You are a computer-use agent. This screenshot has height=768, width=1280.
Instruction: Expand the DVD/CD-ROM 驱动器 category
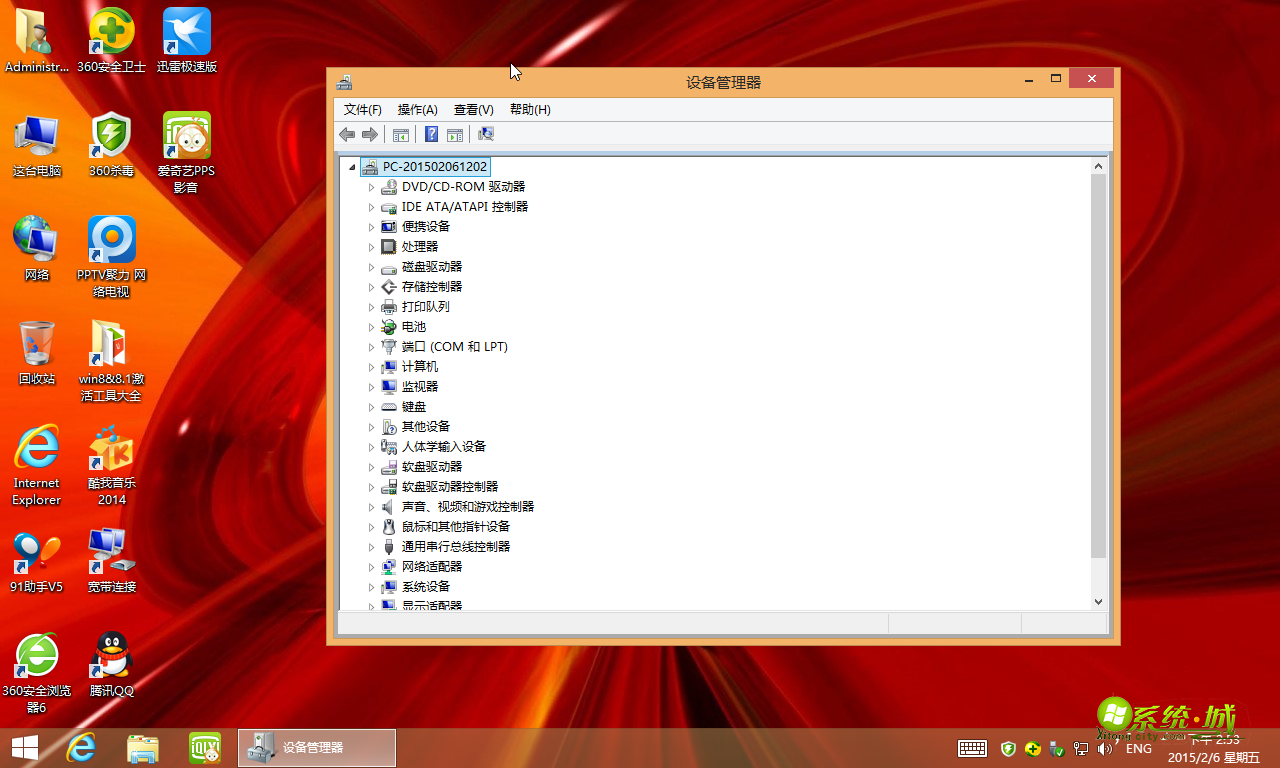[x=371, y=186]
